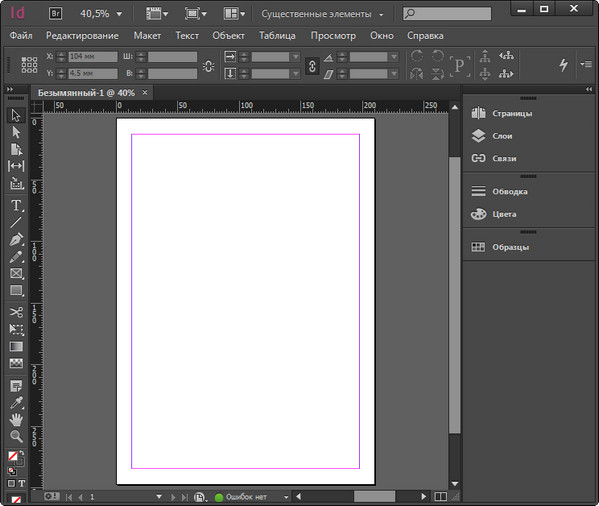599x506 pixels.
Task: Swap fill and stroke colors
Action: click(22, 453)
